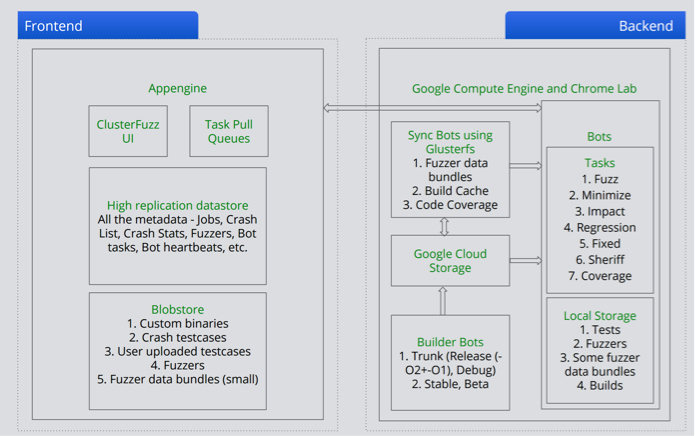Click '4. Fuzzers' in Blobstore
This screenshot has height=436, width=695.
click(x=178, y=365)
